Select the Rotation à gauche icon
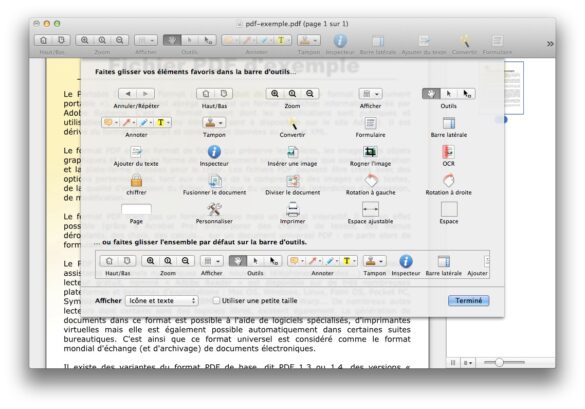Viewport: 585px width, 409px height. [370, 180]
